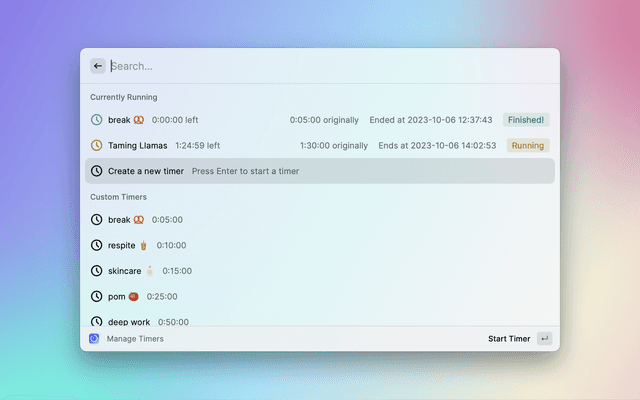
Task: Click the Manage Timers label
Action: (x=135, y=339)
